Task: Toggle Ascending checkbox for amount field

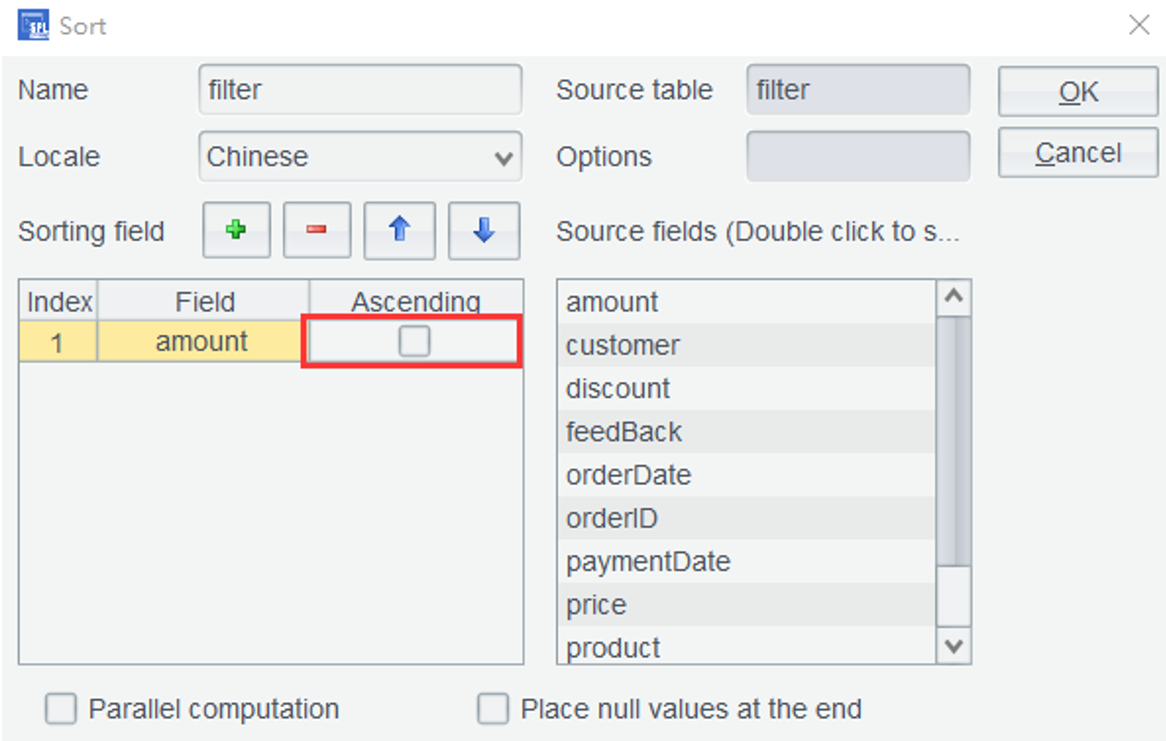Action: 414,342
